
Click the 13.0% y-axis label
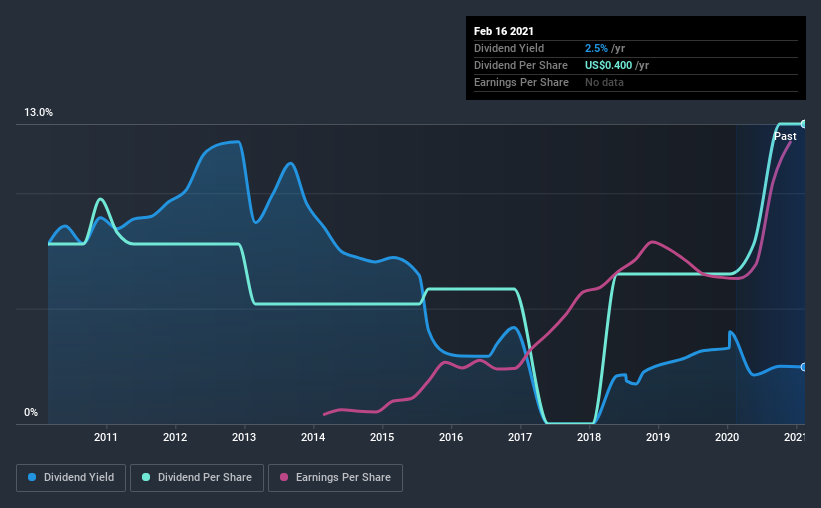click(x=38, y=112)
